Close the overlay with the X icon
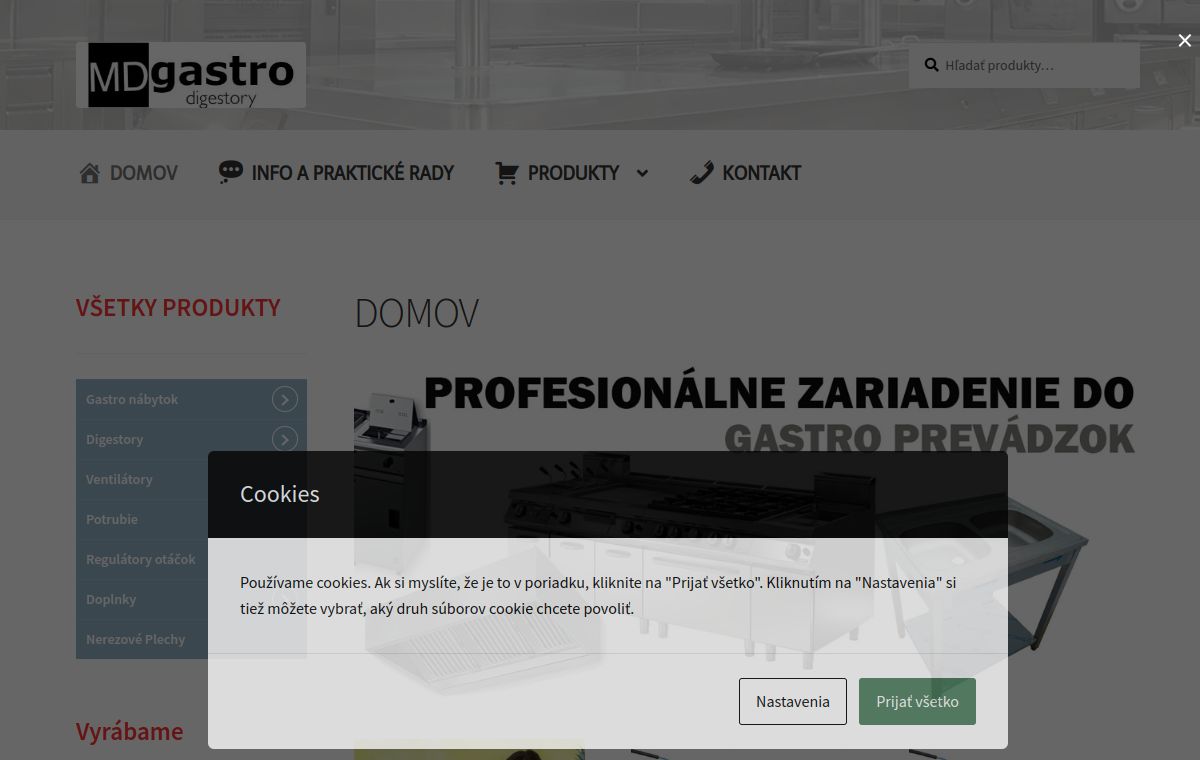The image size is (1200, 760). coord(1185,41)
